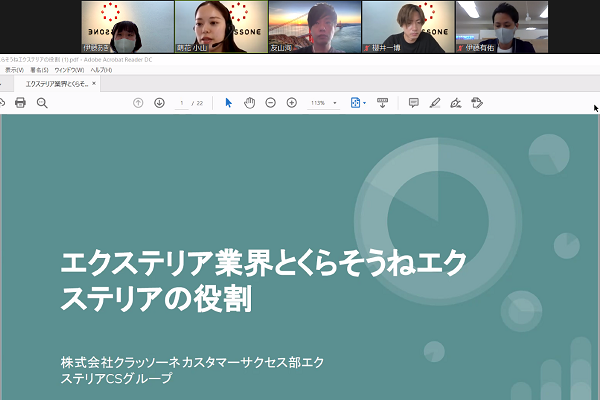Activate the Hand pan tool
The width and height of the screenshot is (600, 400).
click(x=249, y=103)
